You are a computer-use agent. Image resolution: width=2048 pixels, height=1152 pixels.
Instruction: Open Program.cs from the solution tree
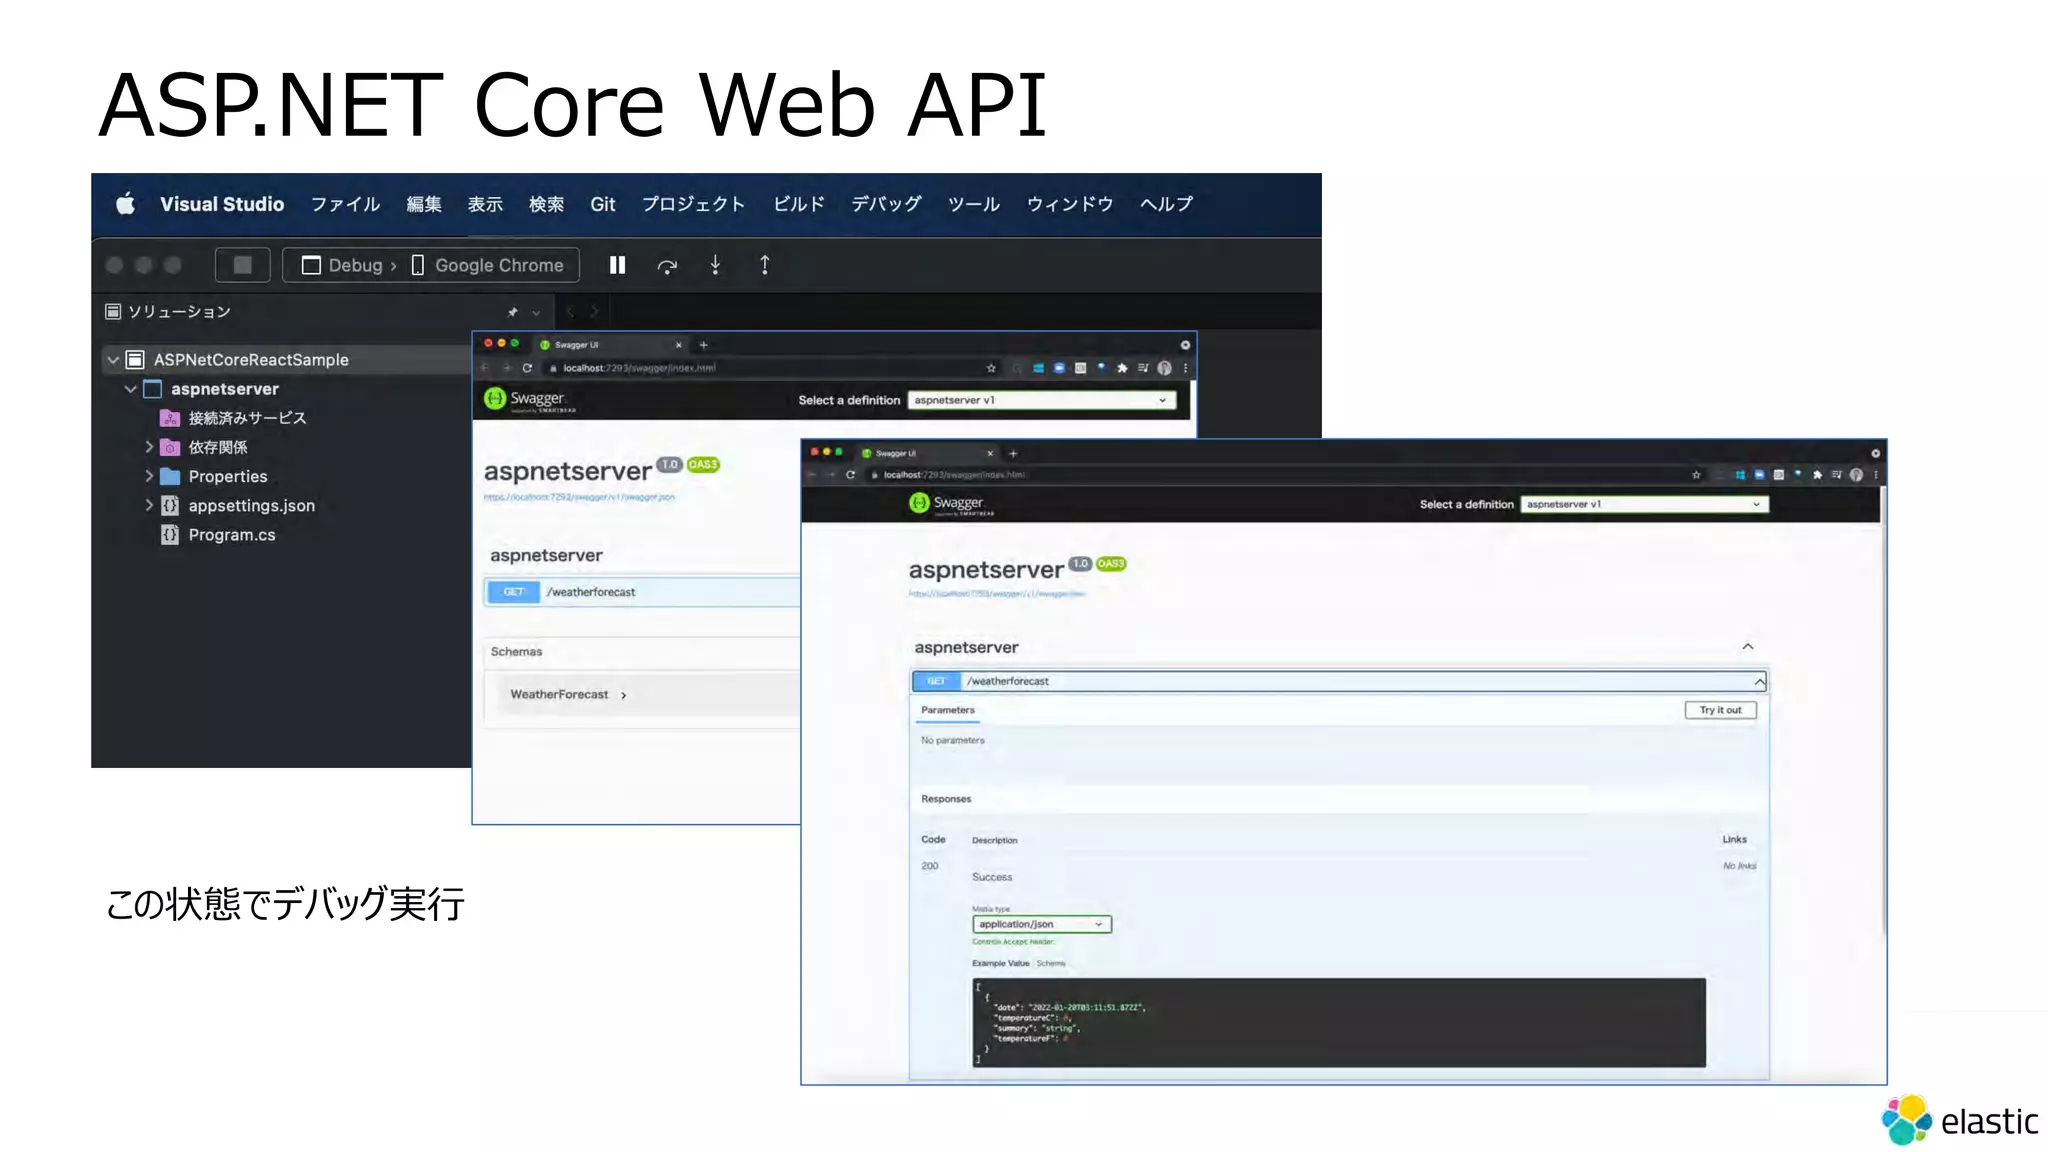[232, 535]
